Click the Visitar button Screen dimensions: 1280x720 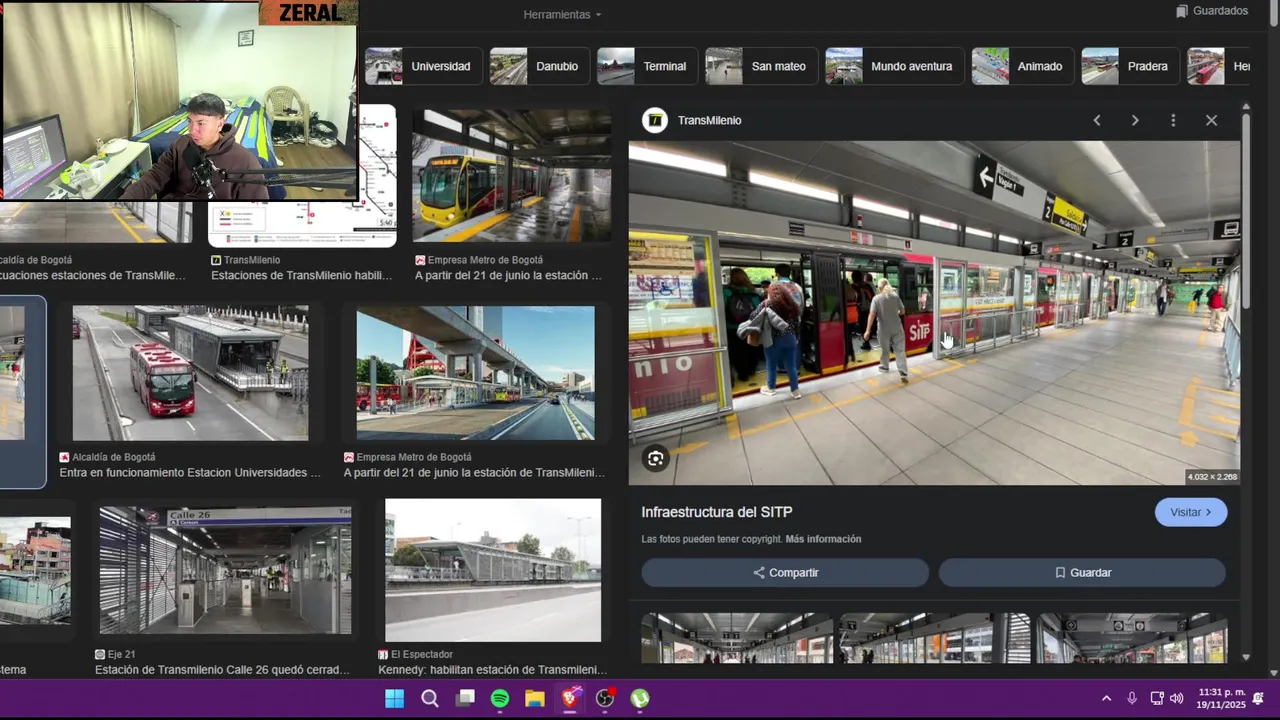tap(1190, 512)
